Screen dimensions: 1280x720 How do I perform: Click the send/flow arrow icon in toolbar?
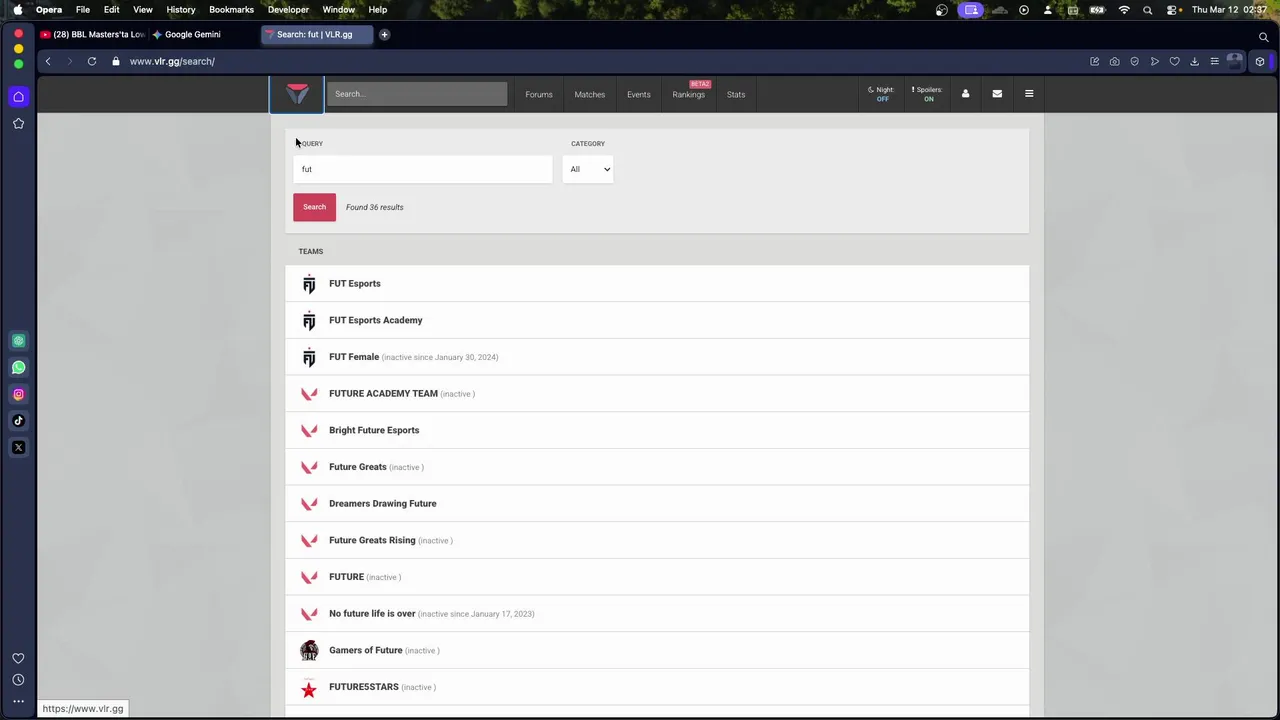[1154, 61]
